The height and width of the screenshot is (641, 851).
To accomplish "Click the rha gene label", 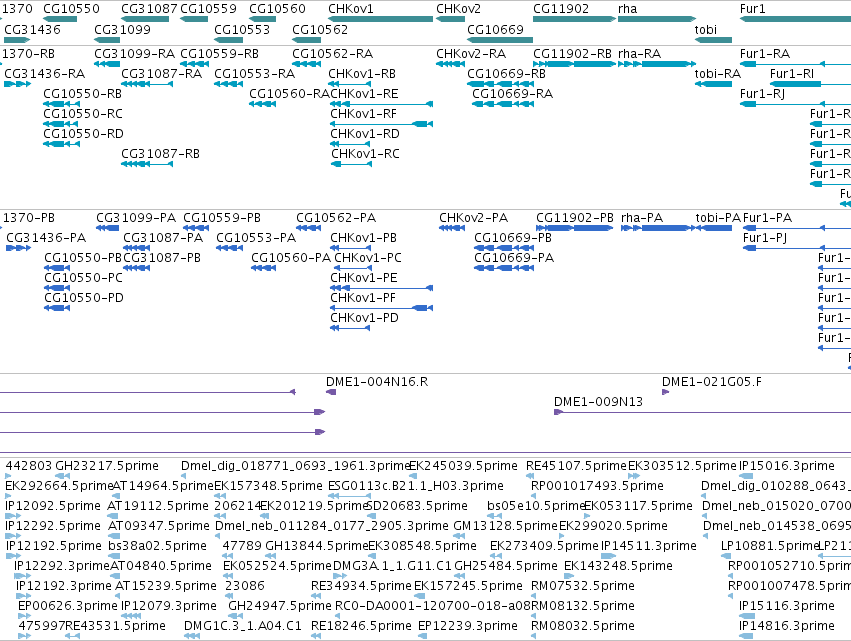I will pyautogui.click(x=627, y=9).
